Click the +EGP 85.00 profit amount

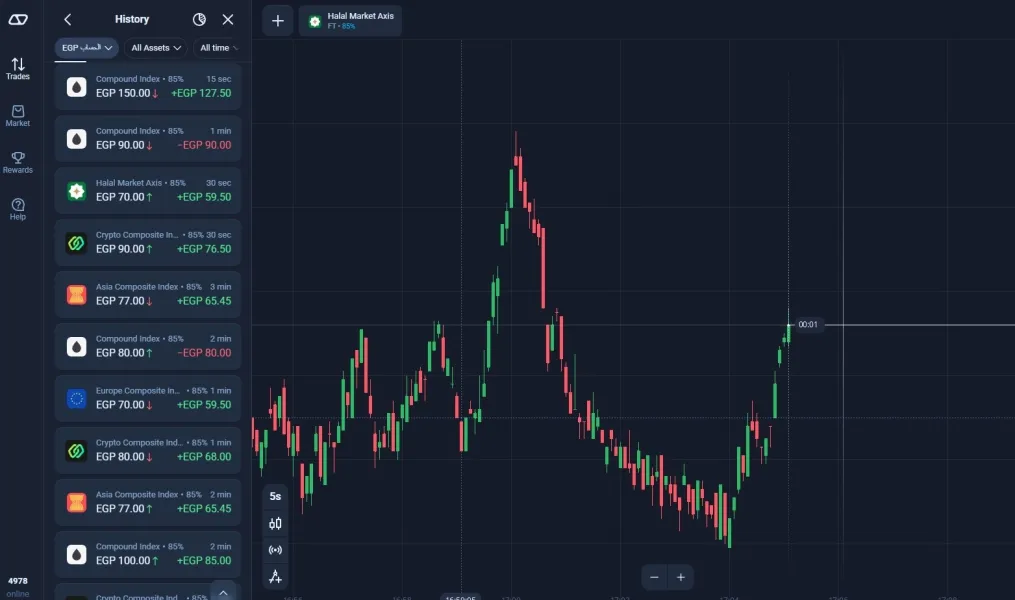pyautogui.click(x=204, y=561)
